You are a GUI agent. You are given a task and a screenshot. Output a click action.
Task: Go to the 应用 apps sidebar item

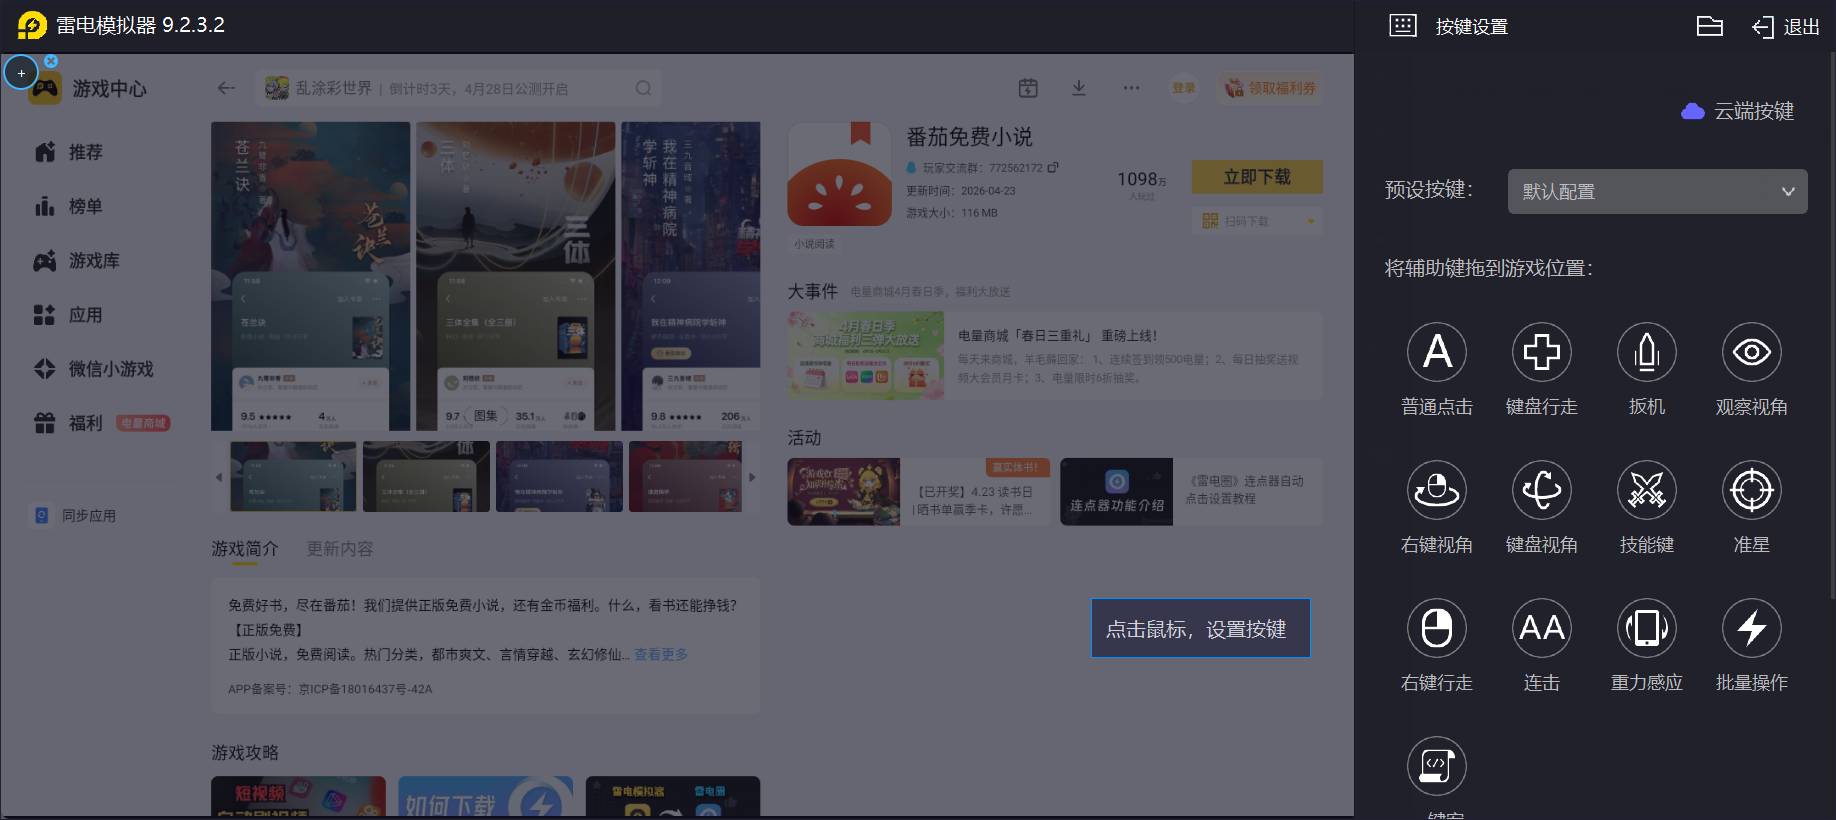click(69, 315)
